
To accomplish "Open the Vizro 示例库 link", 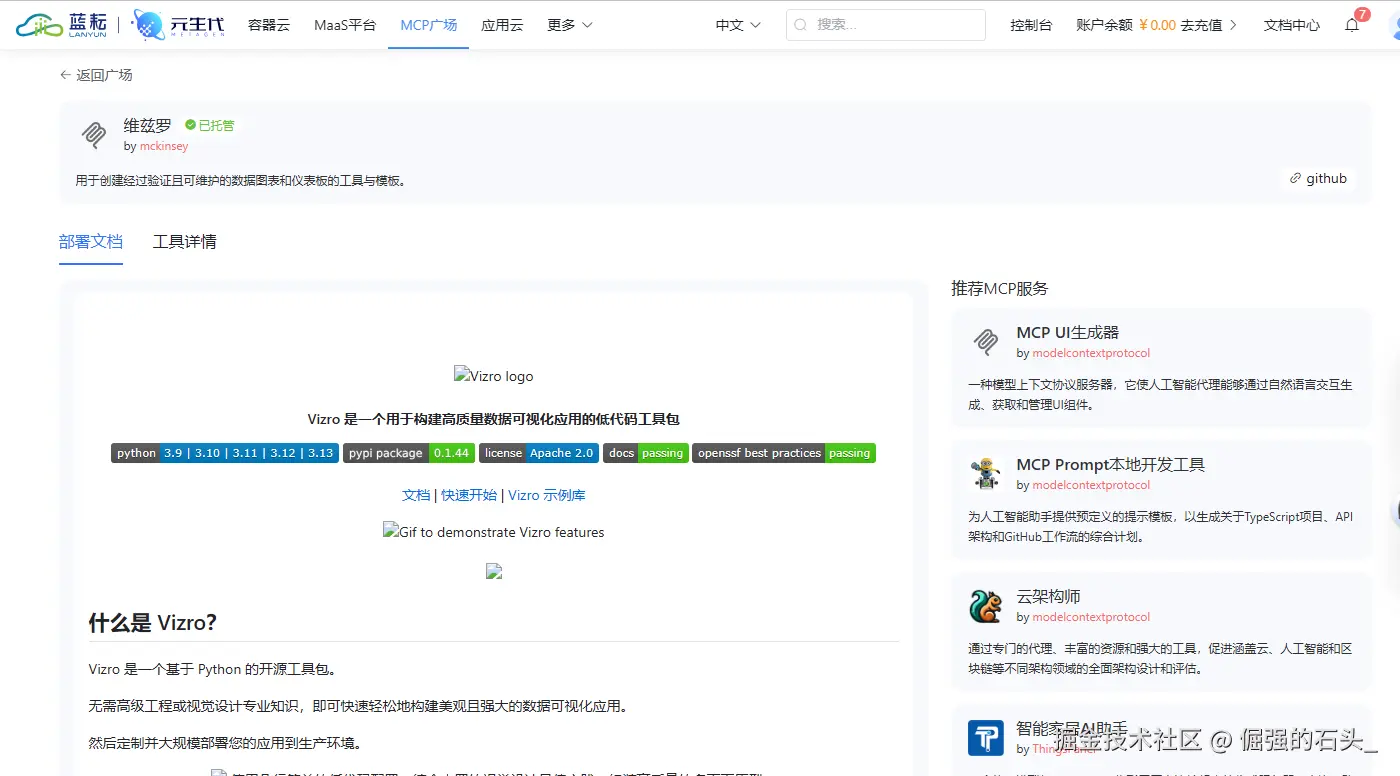I will pos(546,494).
